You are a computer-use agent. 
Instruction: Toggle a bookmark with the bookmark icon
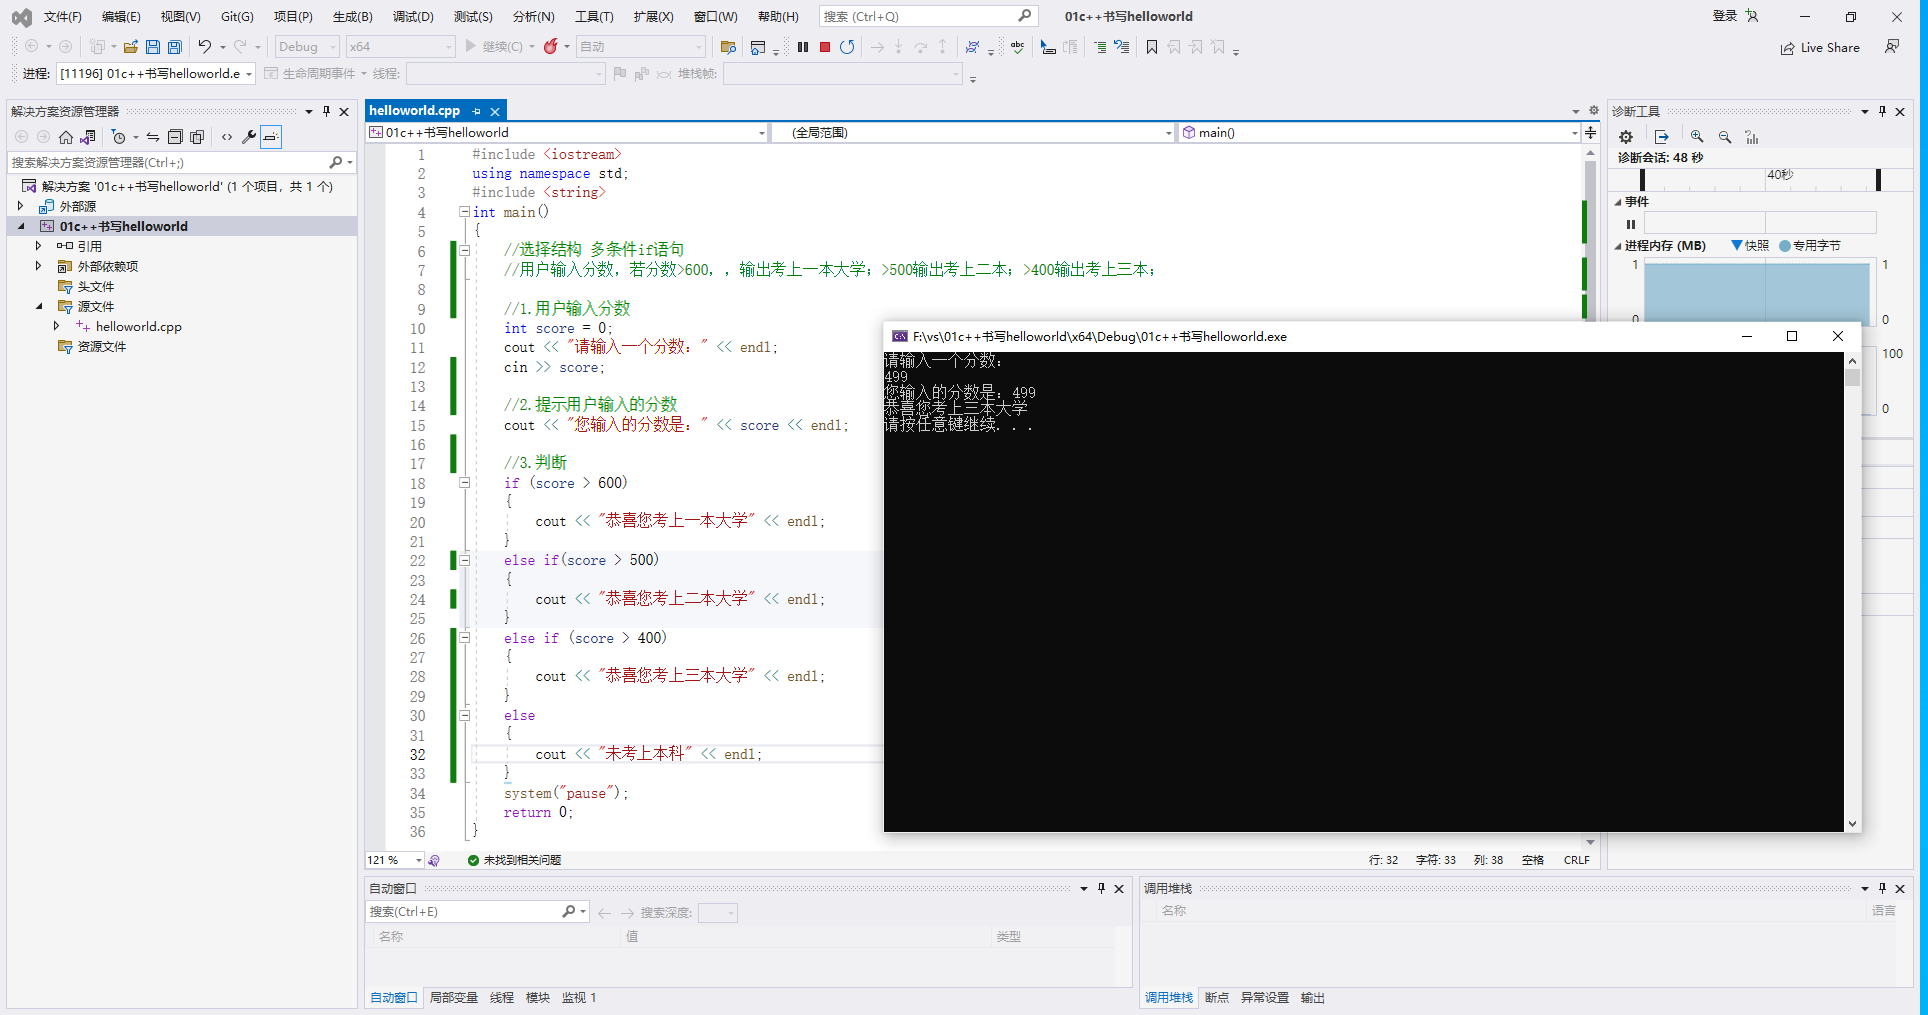tap(1152, 47)
